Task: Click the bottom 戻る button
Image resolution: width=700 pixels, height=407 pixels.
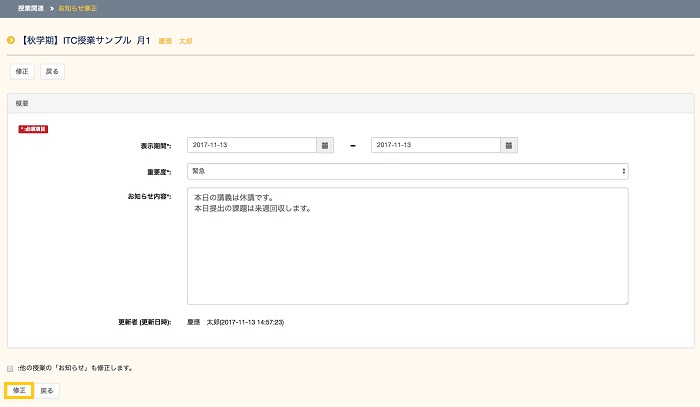Action: pos(47,390)
